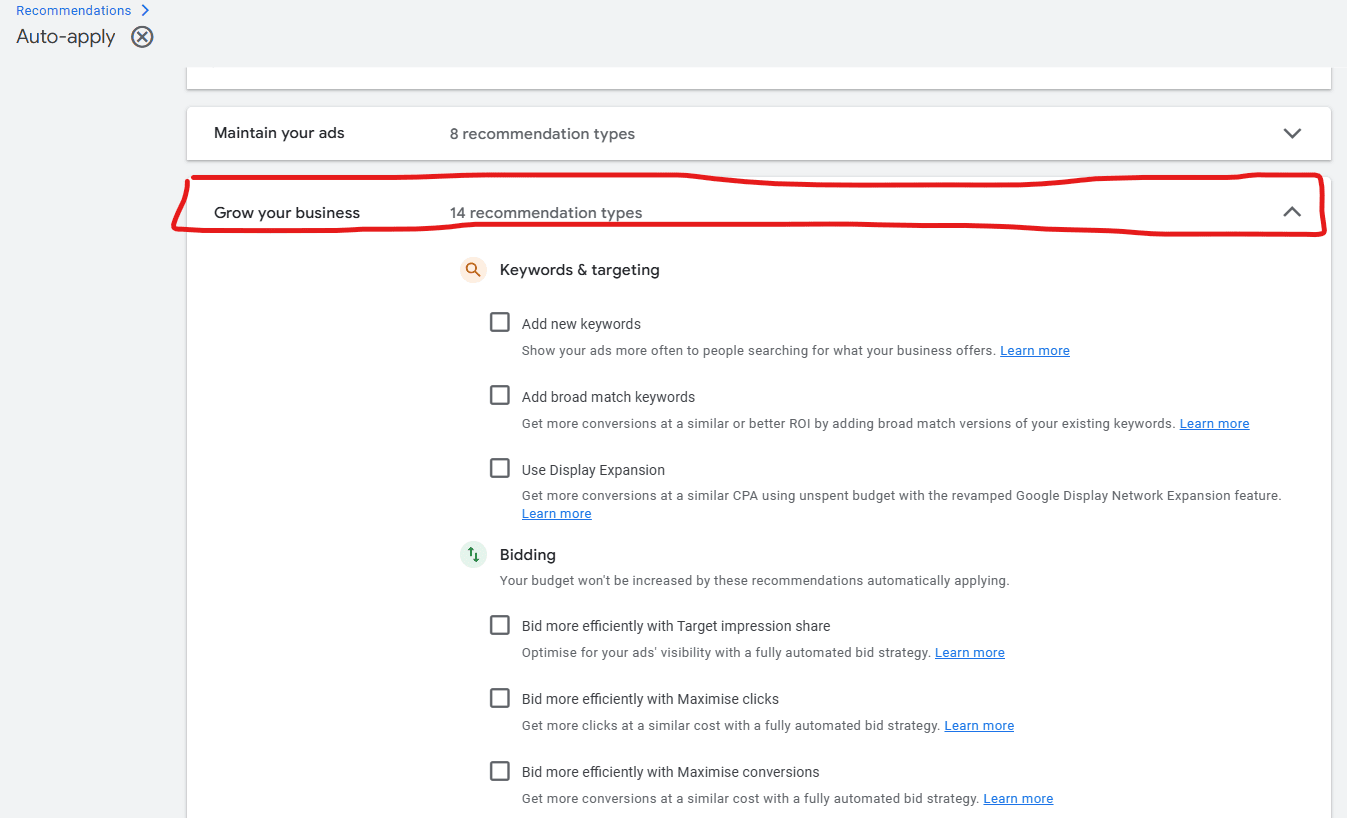The width and height of the screenshot is (1347, 818).
Task: Open Learn more for Maximise conversions
Action: [1018, 799]
